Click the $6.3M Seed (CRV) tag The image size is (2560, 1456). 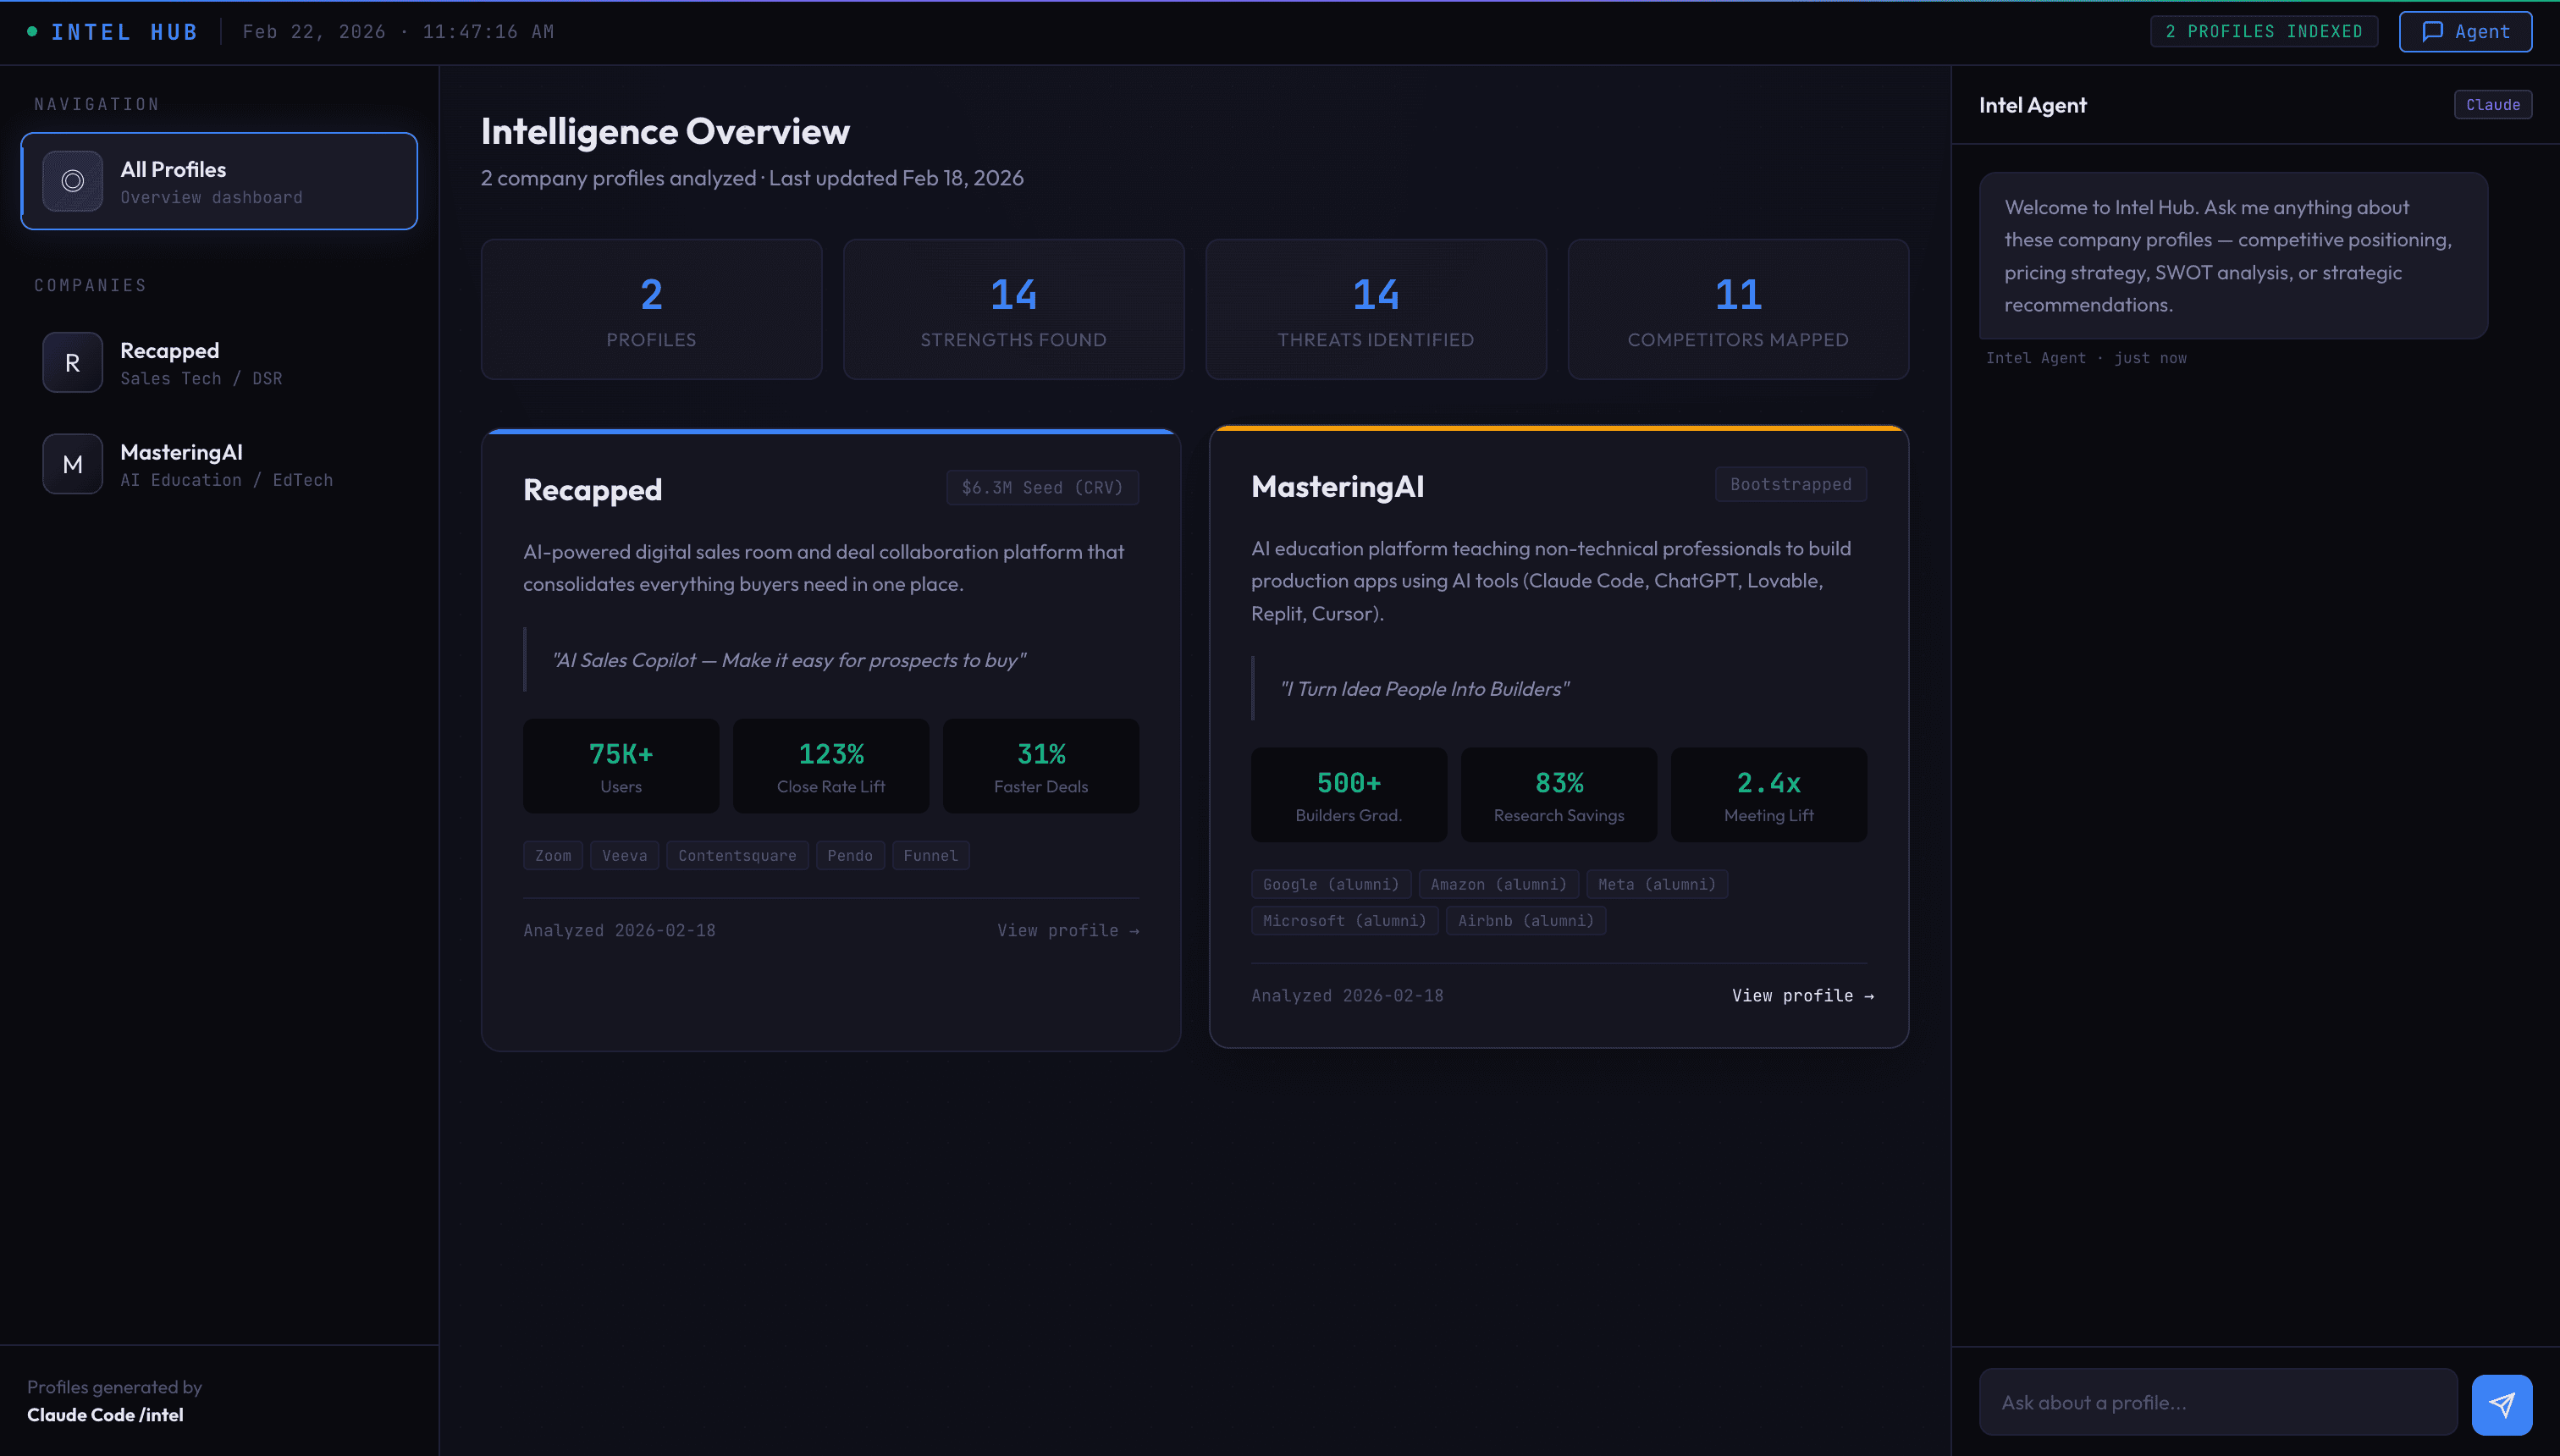tap(1042, 488)
